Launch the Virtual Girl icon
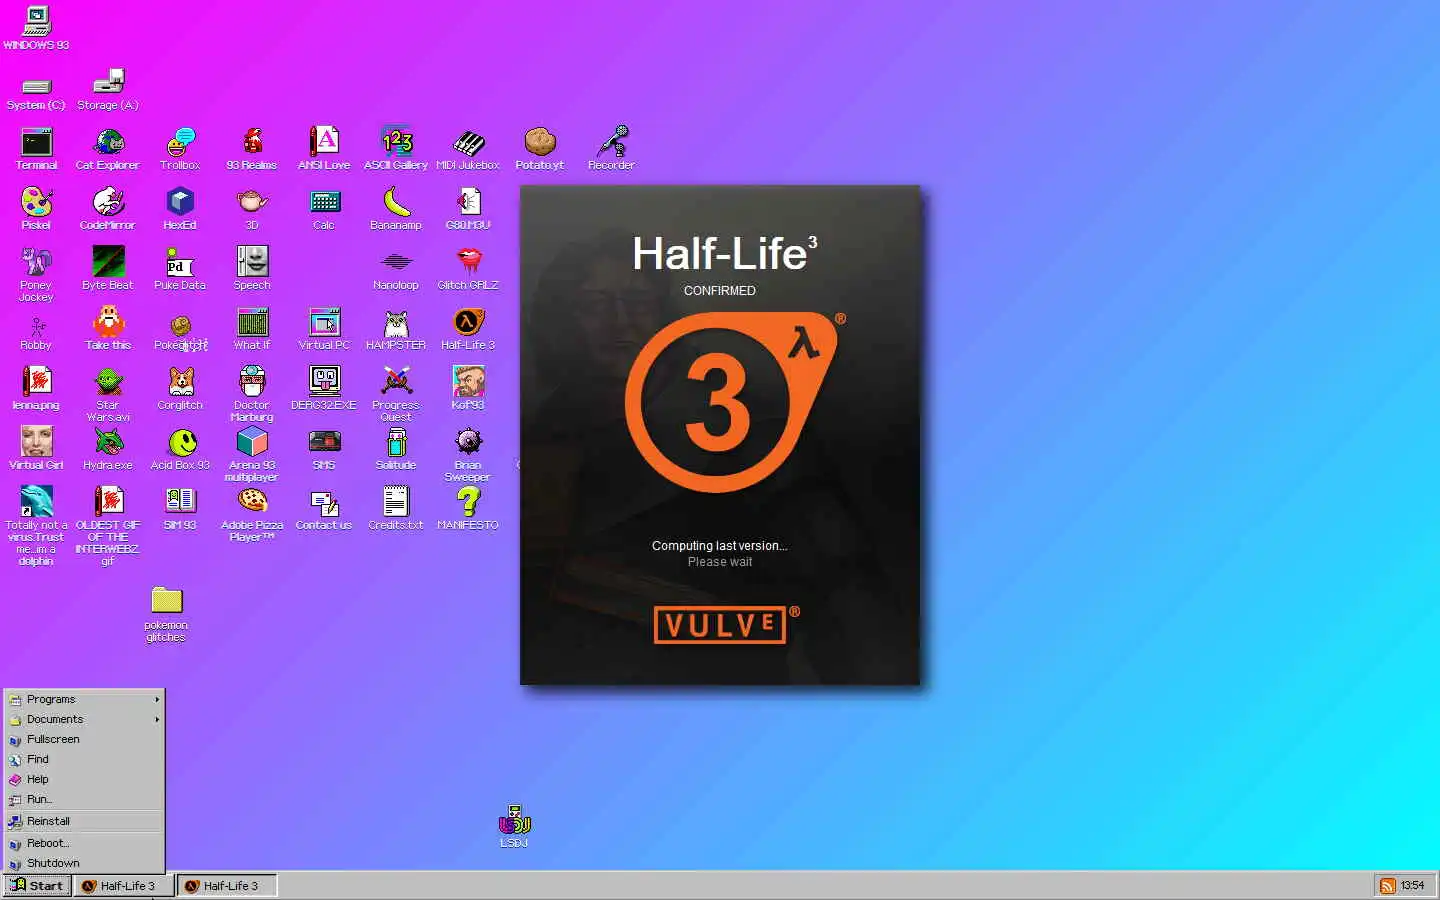This screenshot has height=900, width=1440. 36,449
